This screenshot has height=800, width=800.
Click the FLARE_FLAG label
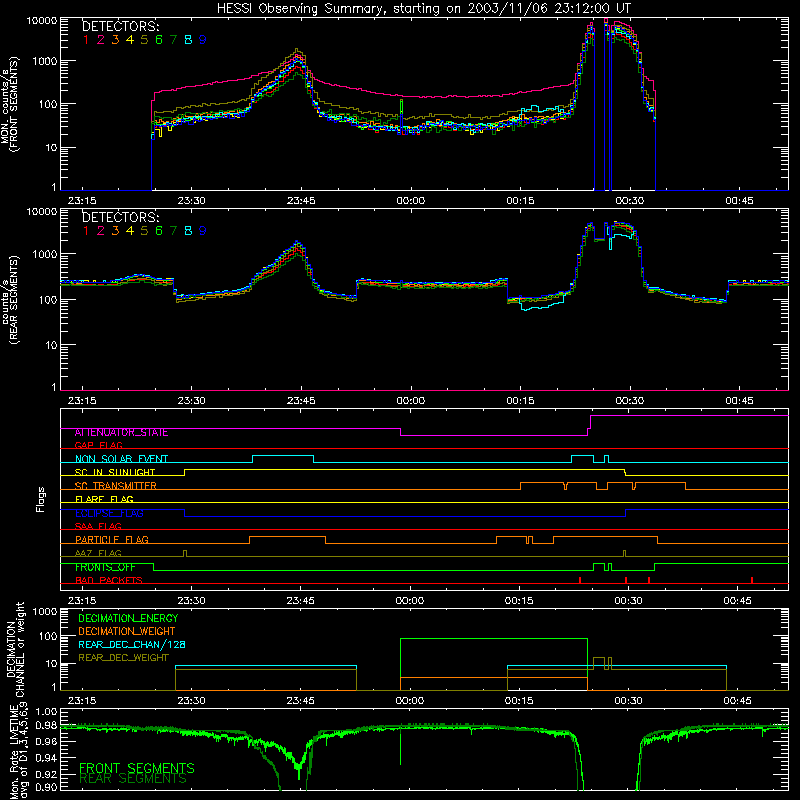click(104, 499)
